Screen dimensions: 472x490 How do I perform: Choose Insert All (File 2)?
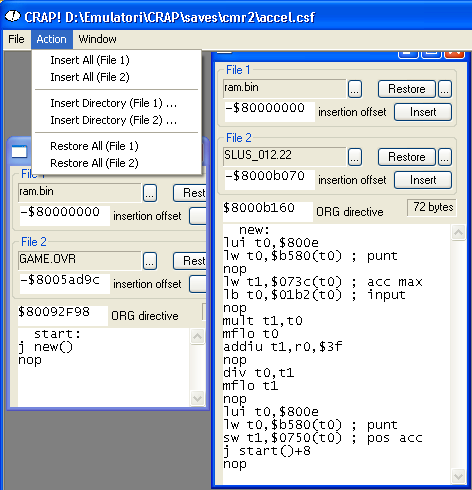[90, 77]
